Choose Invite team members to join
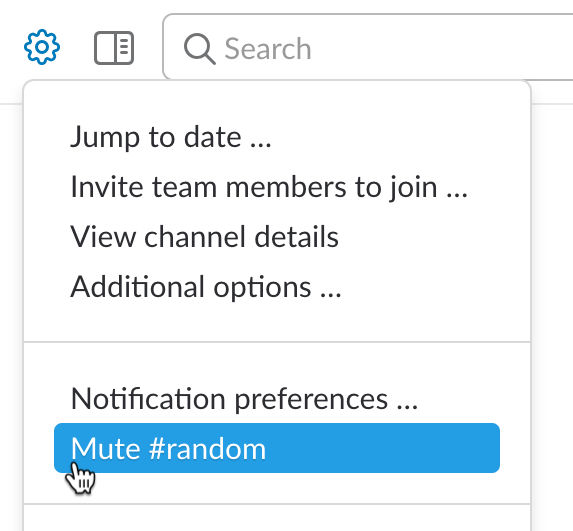The image size is (573, 531). pyautogui.click(x=277, y=187)
